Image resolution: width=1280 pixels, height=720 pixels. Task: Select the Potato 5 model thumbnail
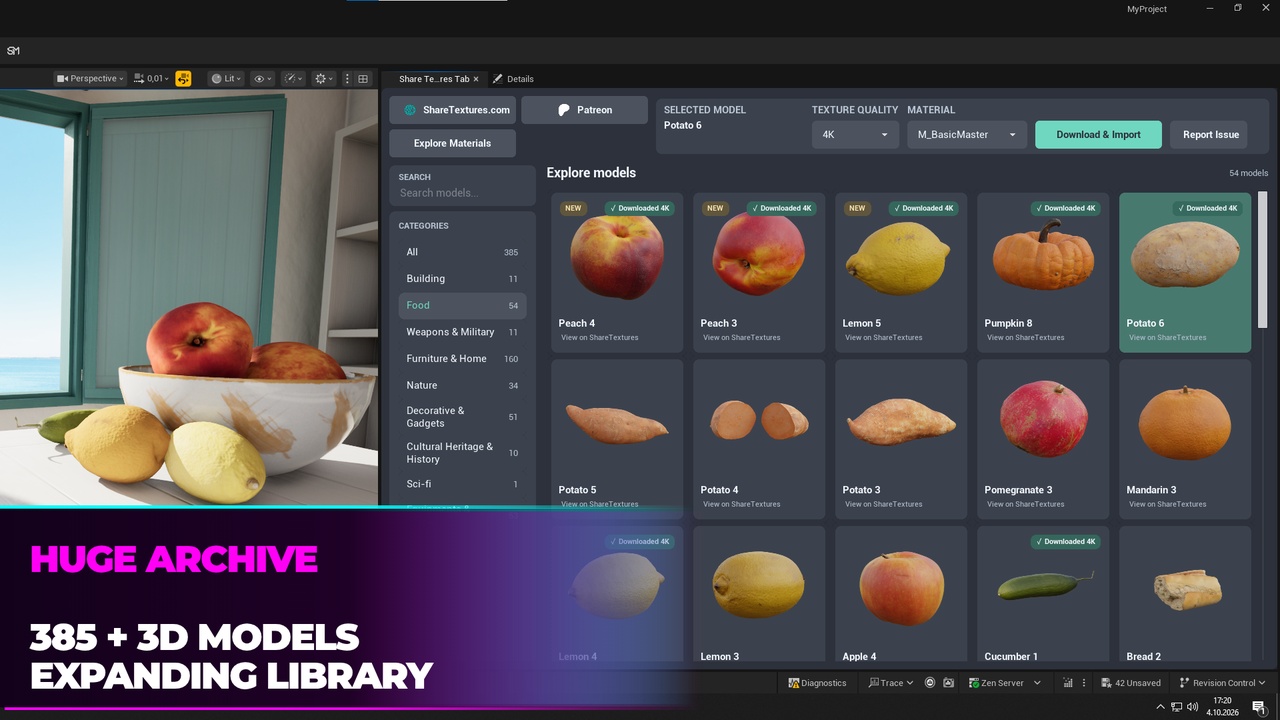click(617, 423)
